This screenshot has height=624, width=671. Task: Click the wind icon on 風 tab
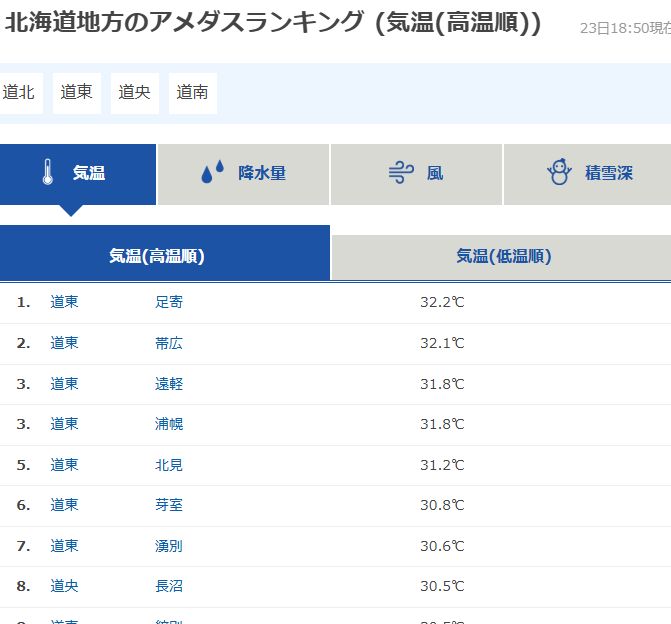[401, 172]
